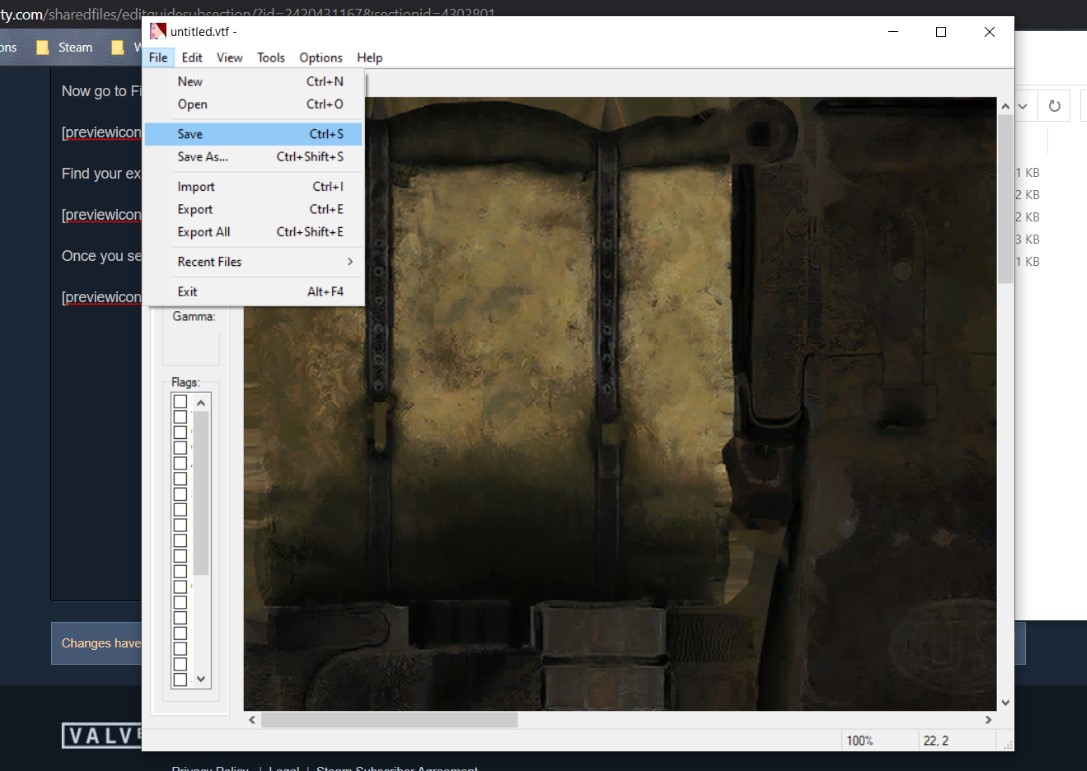Expand the Recent Files submenu
Viewport: 1087px width, 771px height.
(x=254, y=261)
